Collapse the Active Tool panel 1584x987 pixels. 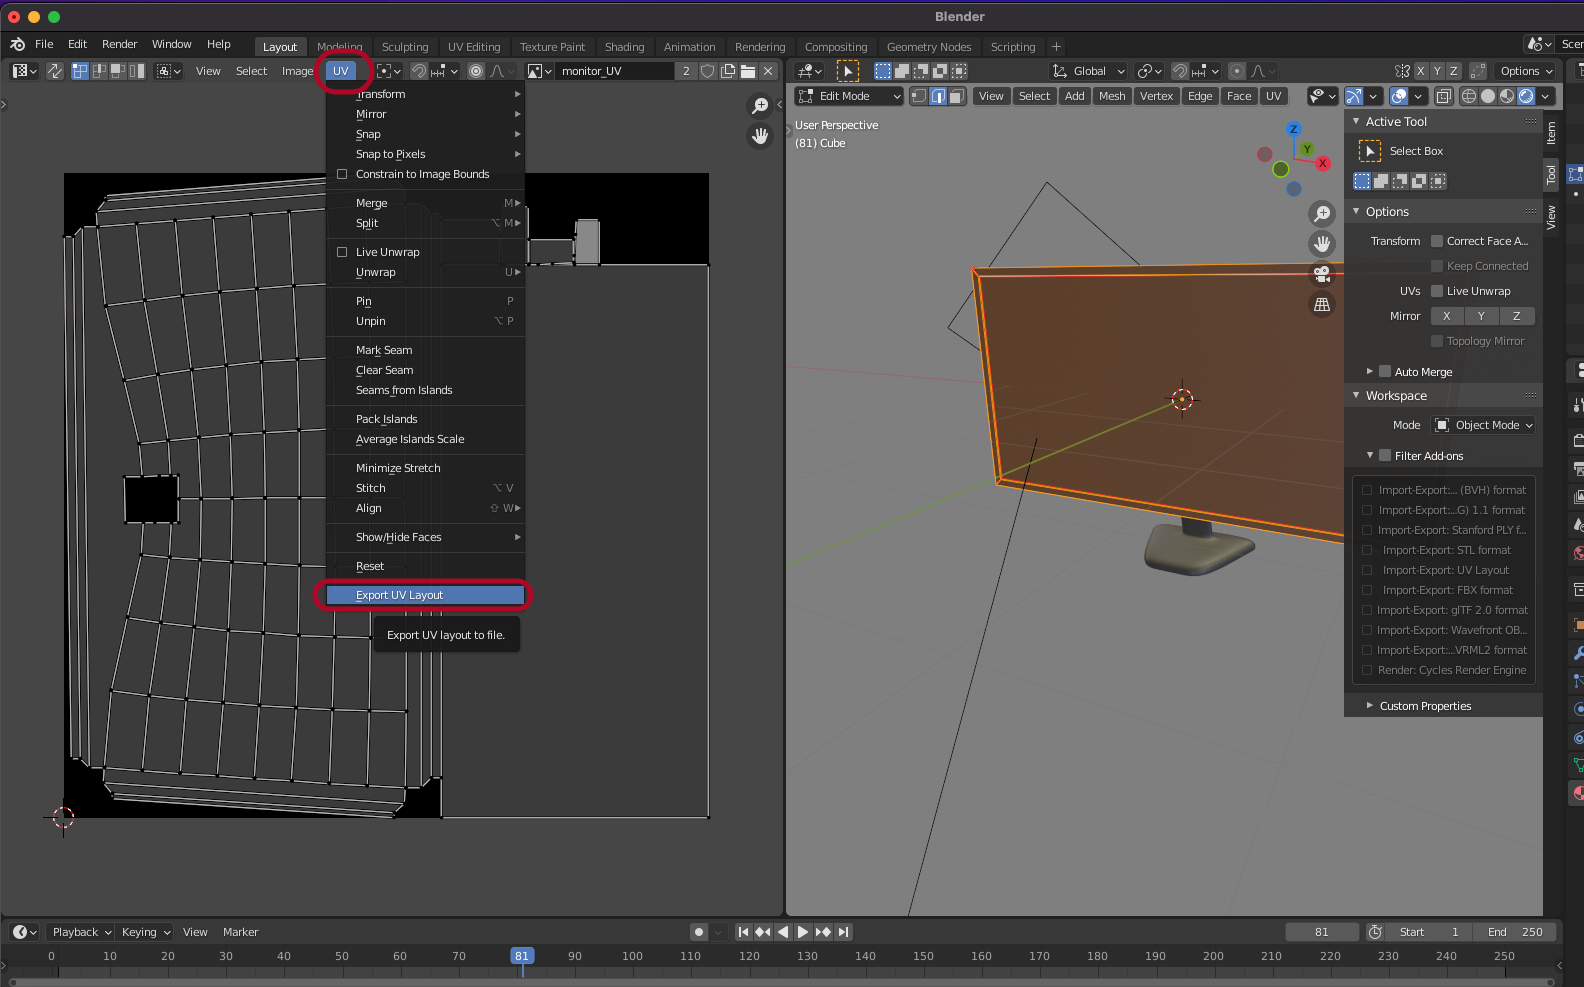(x=1357, y=121)
